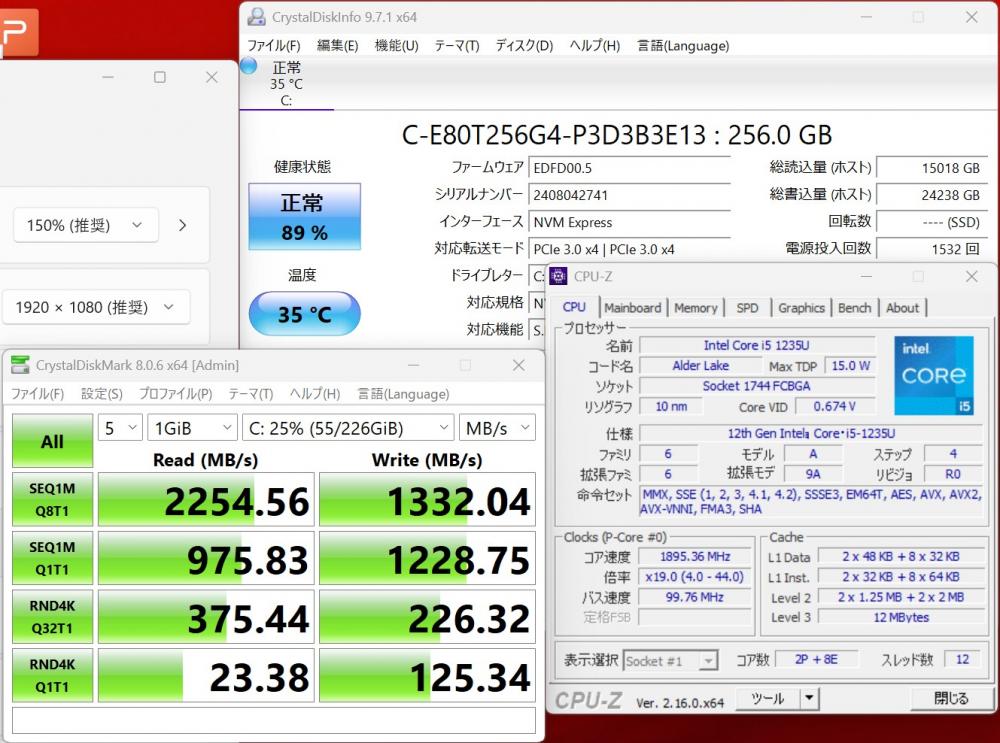This screenshot has height=743, width=1000.
Task: Click the 1332.04 write result cell
Action: tap(427, 500)
